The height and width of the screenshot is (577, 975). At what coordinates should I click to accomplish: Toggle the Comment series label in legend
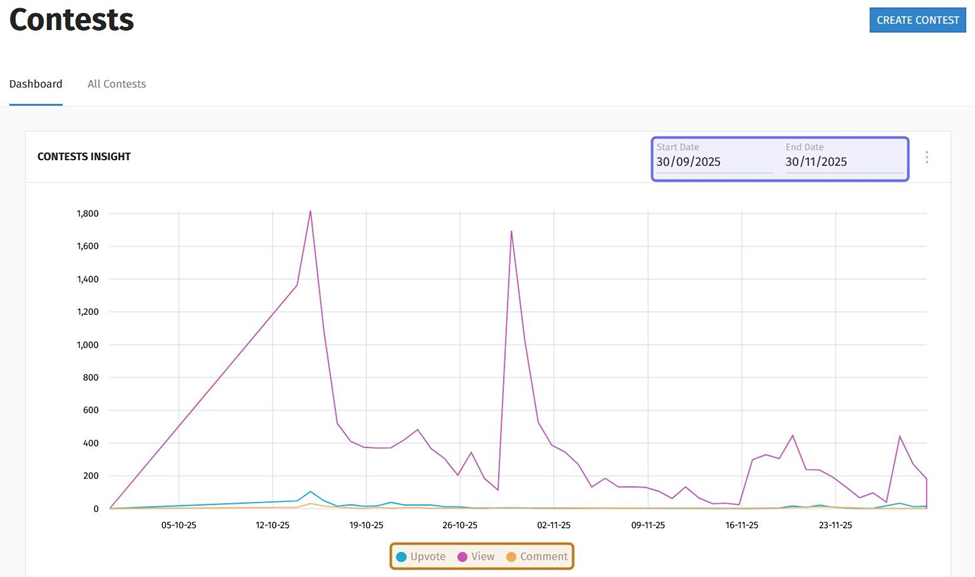click(x=543, y=557)
